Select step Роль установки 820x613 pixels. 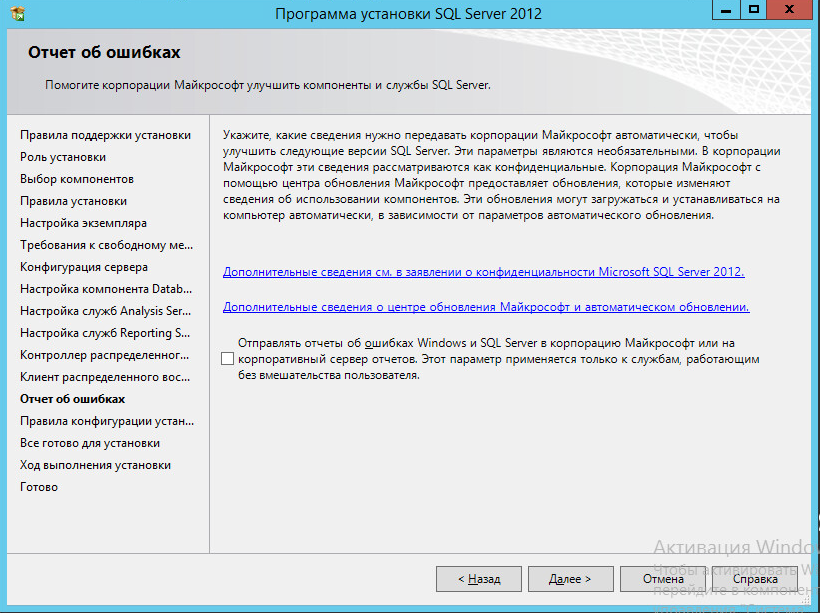click(63, 157)
